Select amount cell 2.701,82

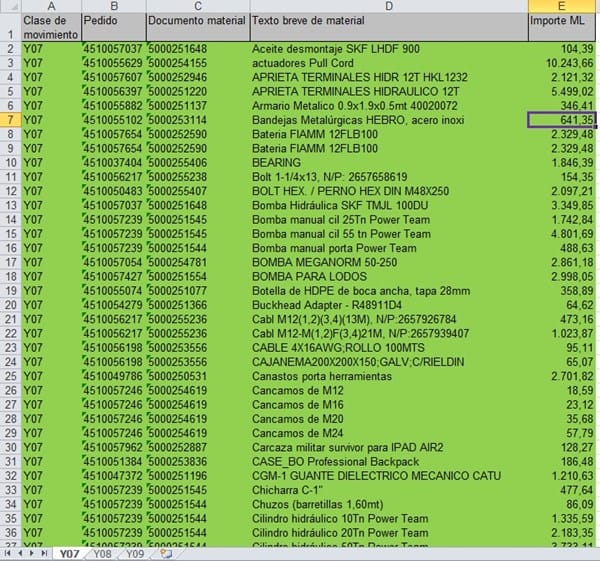(561, 376)
